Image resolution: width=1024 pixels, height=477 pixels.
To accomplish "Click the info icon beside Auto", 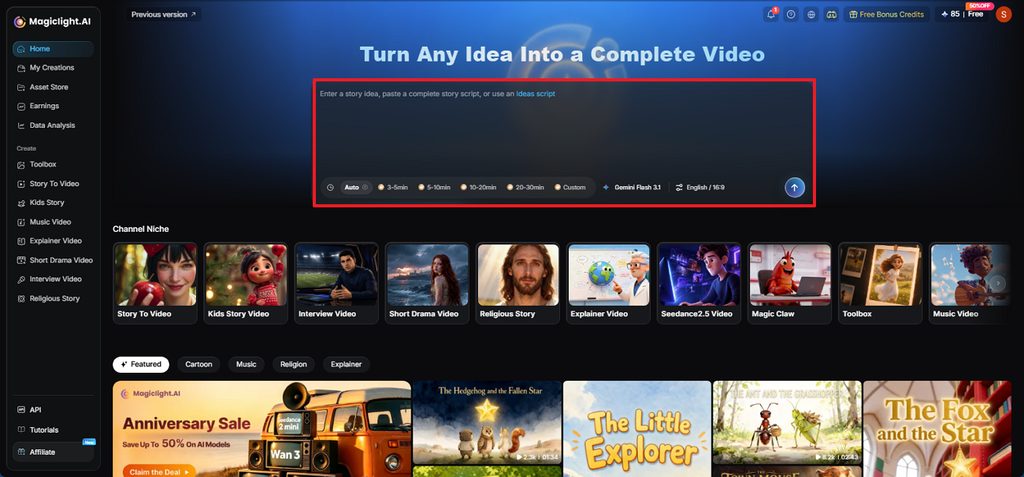I will pos(365,188).
